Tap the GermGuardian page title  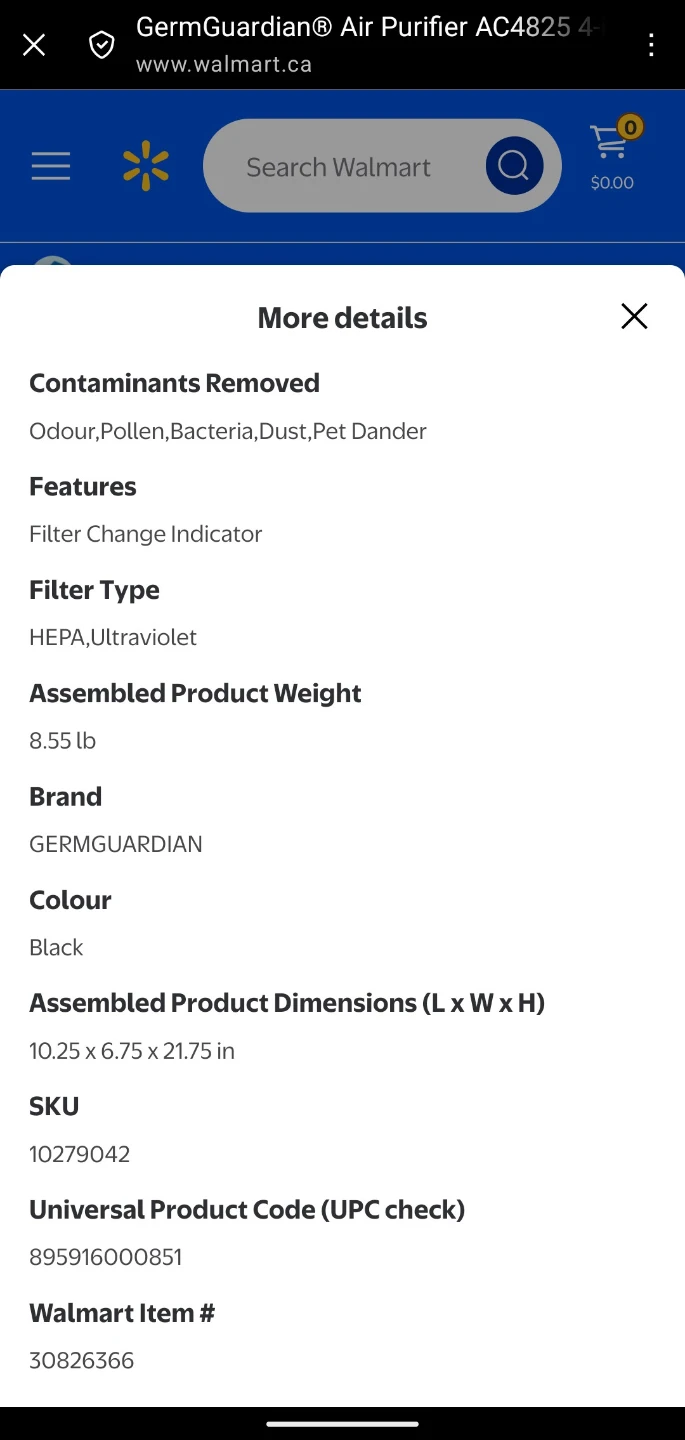(370, 27)
